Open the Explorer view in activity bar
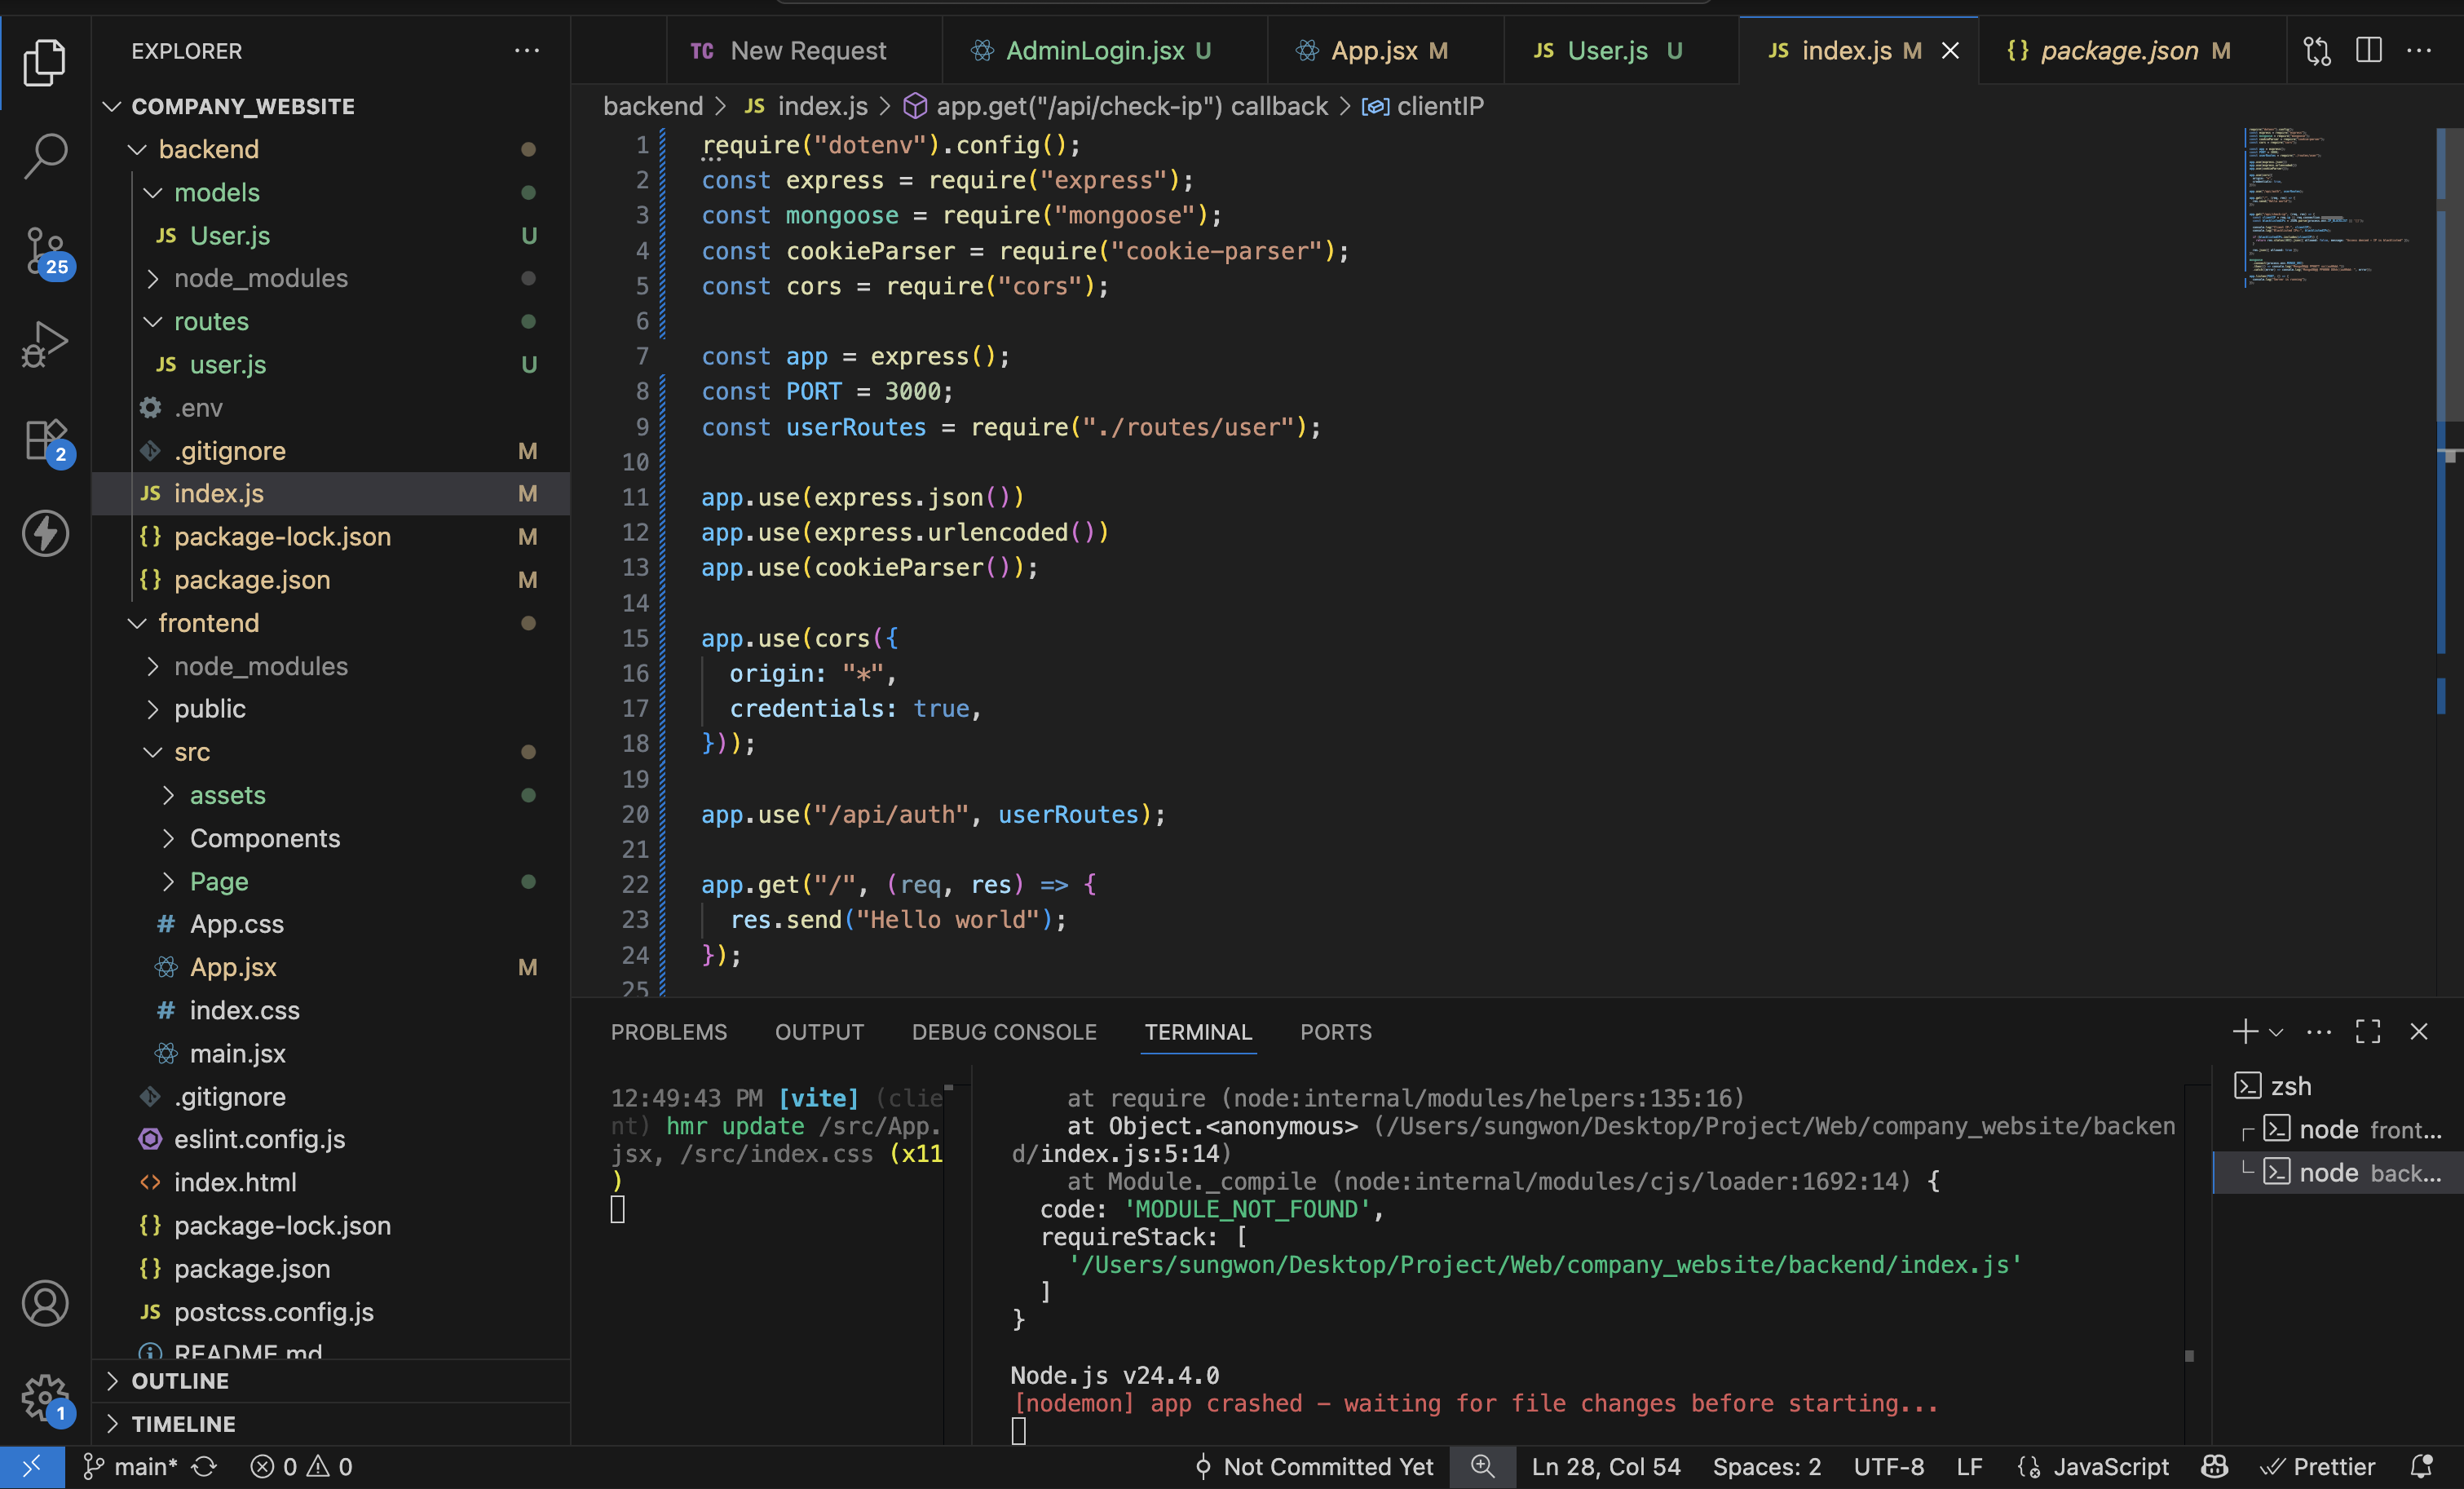Image resolution: width=2464 pixels, height=1489 pixels. pos(45,62)
